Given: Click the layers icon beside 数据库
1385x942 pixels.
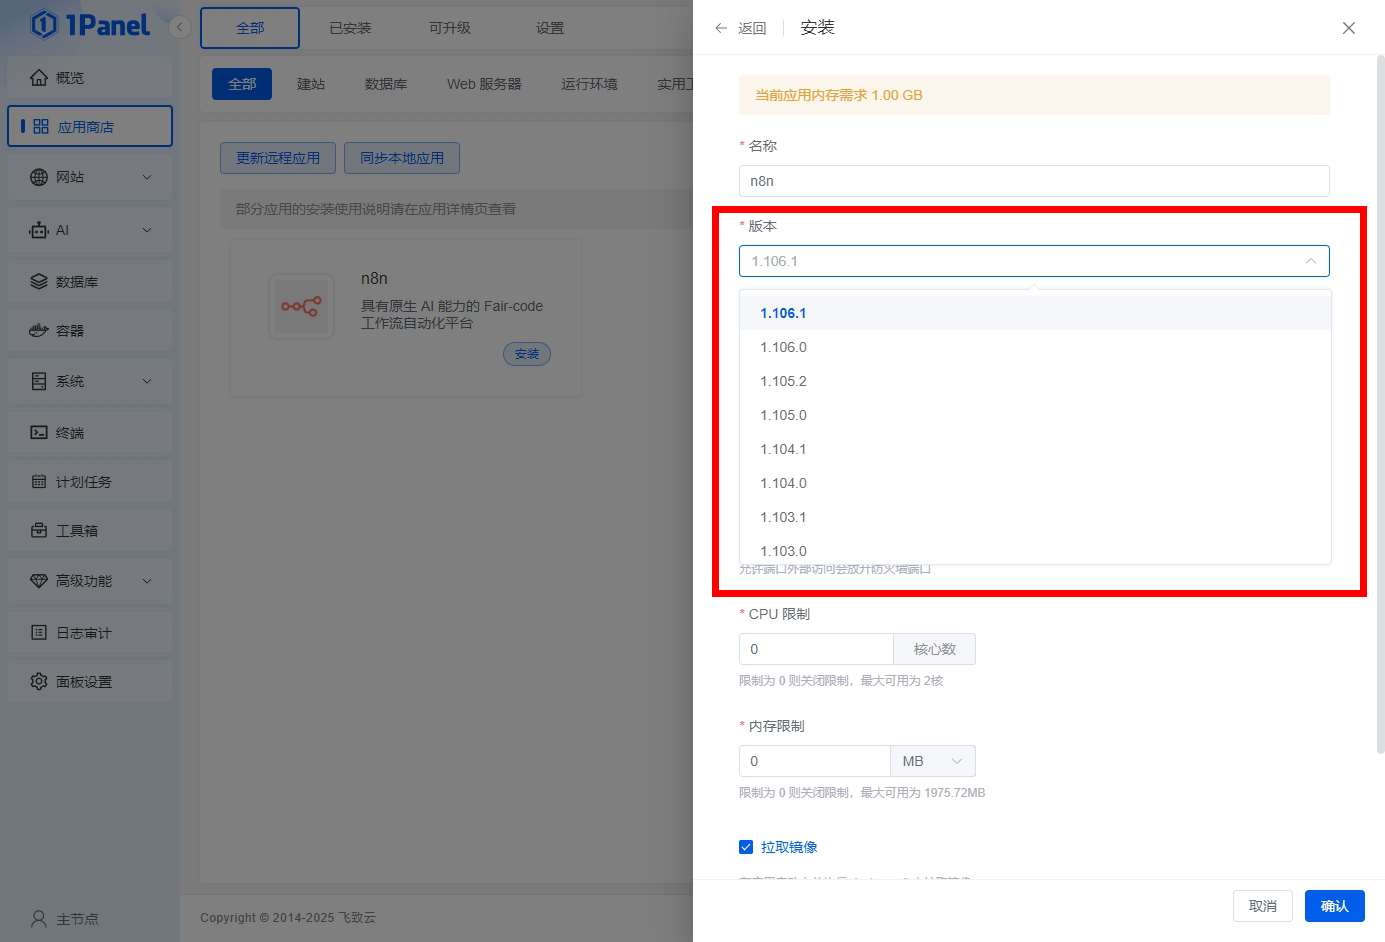Looking at the screenshot, I should coord(39,281).
